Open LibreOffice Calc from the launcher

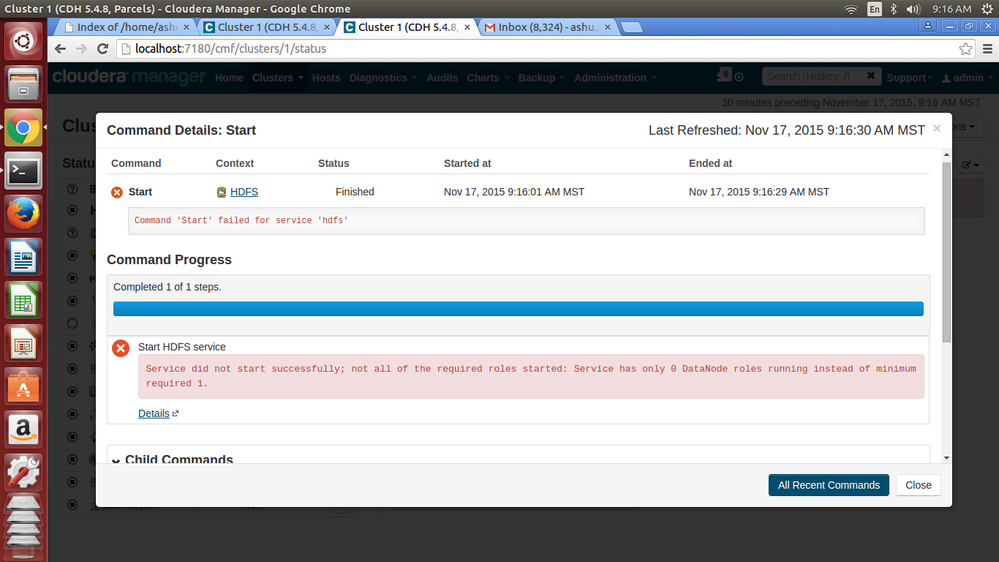[x=23, y=301]
